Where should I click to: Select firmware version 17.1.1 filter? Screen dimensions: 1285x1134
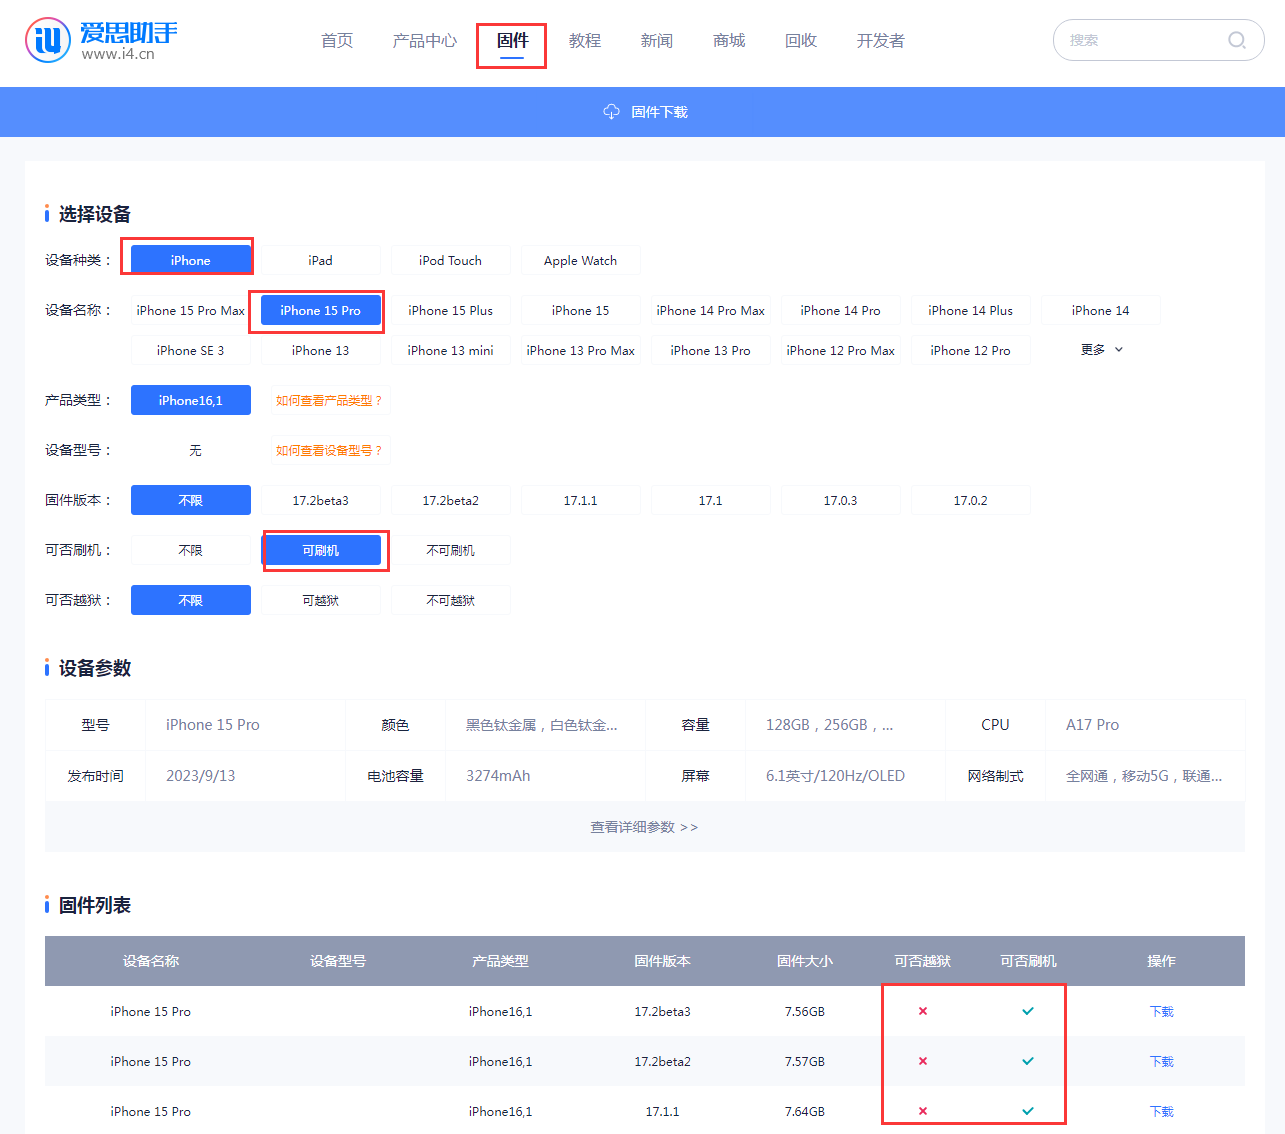580,500
